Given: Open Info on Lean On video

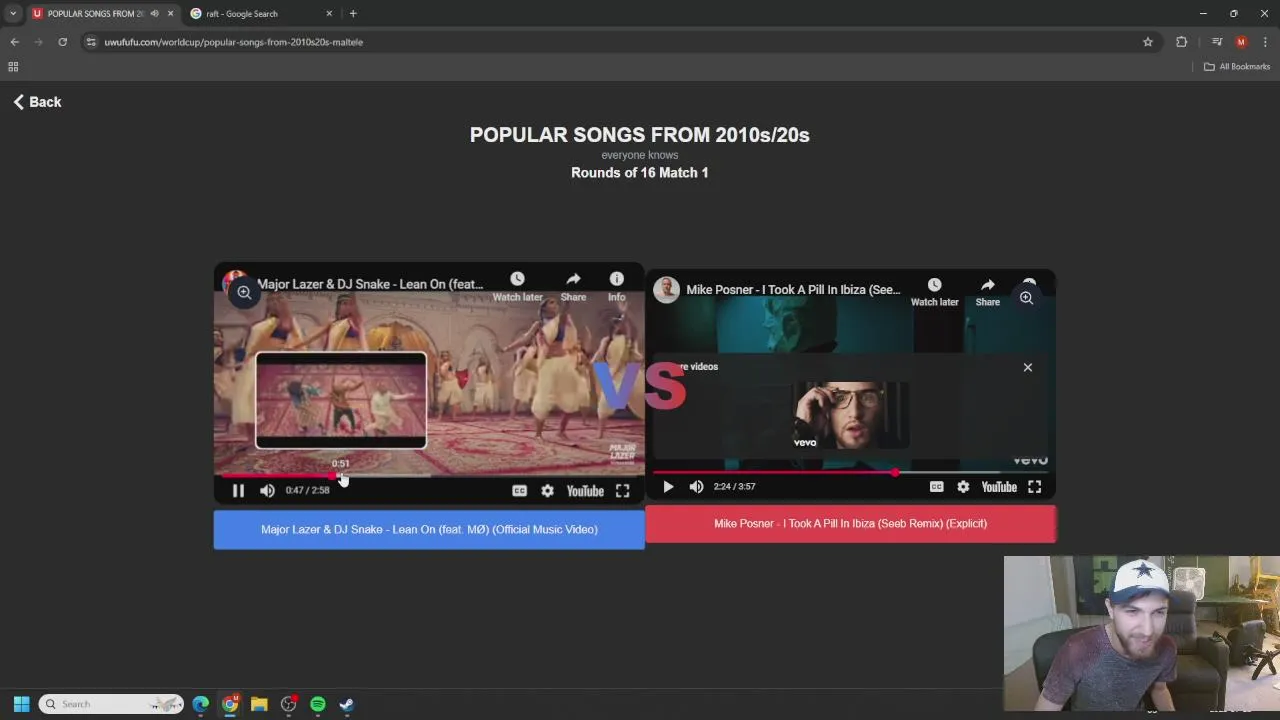Looking at the screenshot, I should 617,286.
